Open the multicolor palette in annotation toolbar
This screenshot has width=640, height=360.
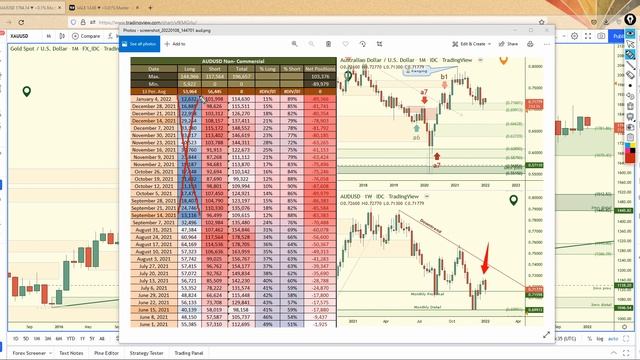click(630, 147)
